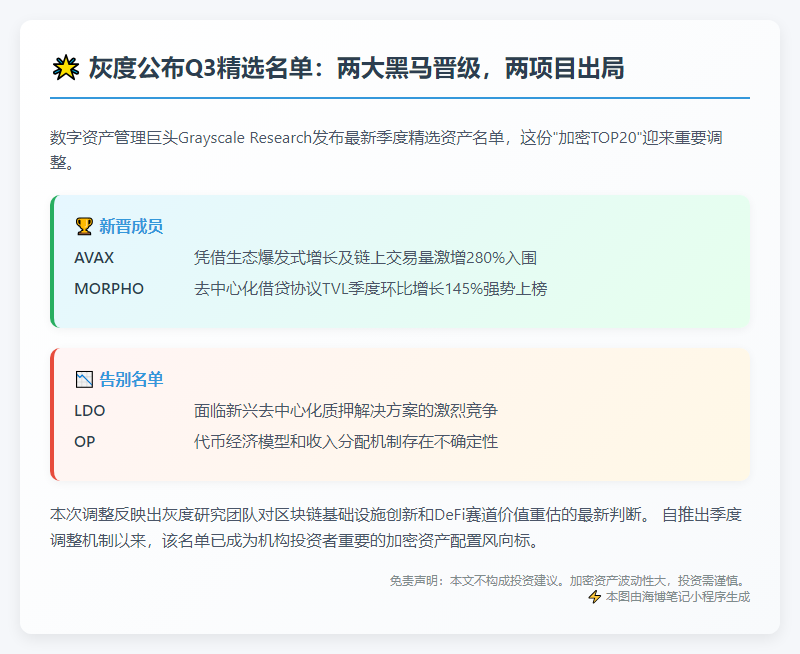This screenshot has width=800, height=654.
Task: Click the closing paragraph about DeFi赛道
Action: tap(396, 527)
